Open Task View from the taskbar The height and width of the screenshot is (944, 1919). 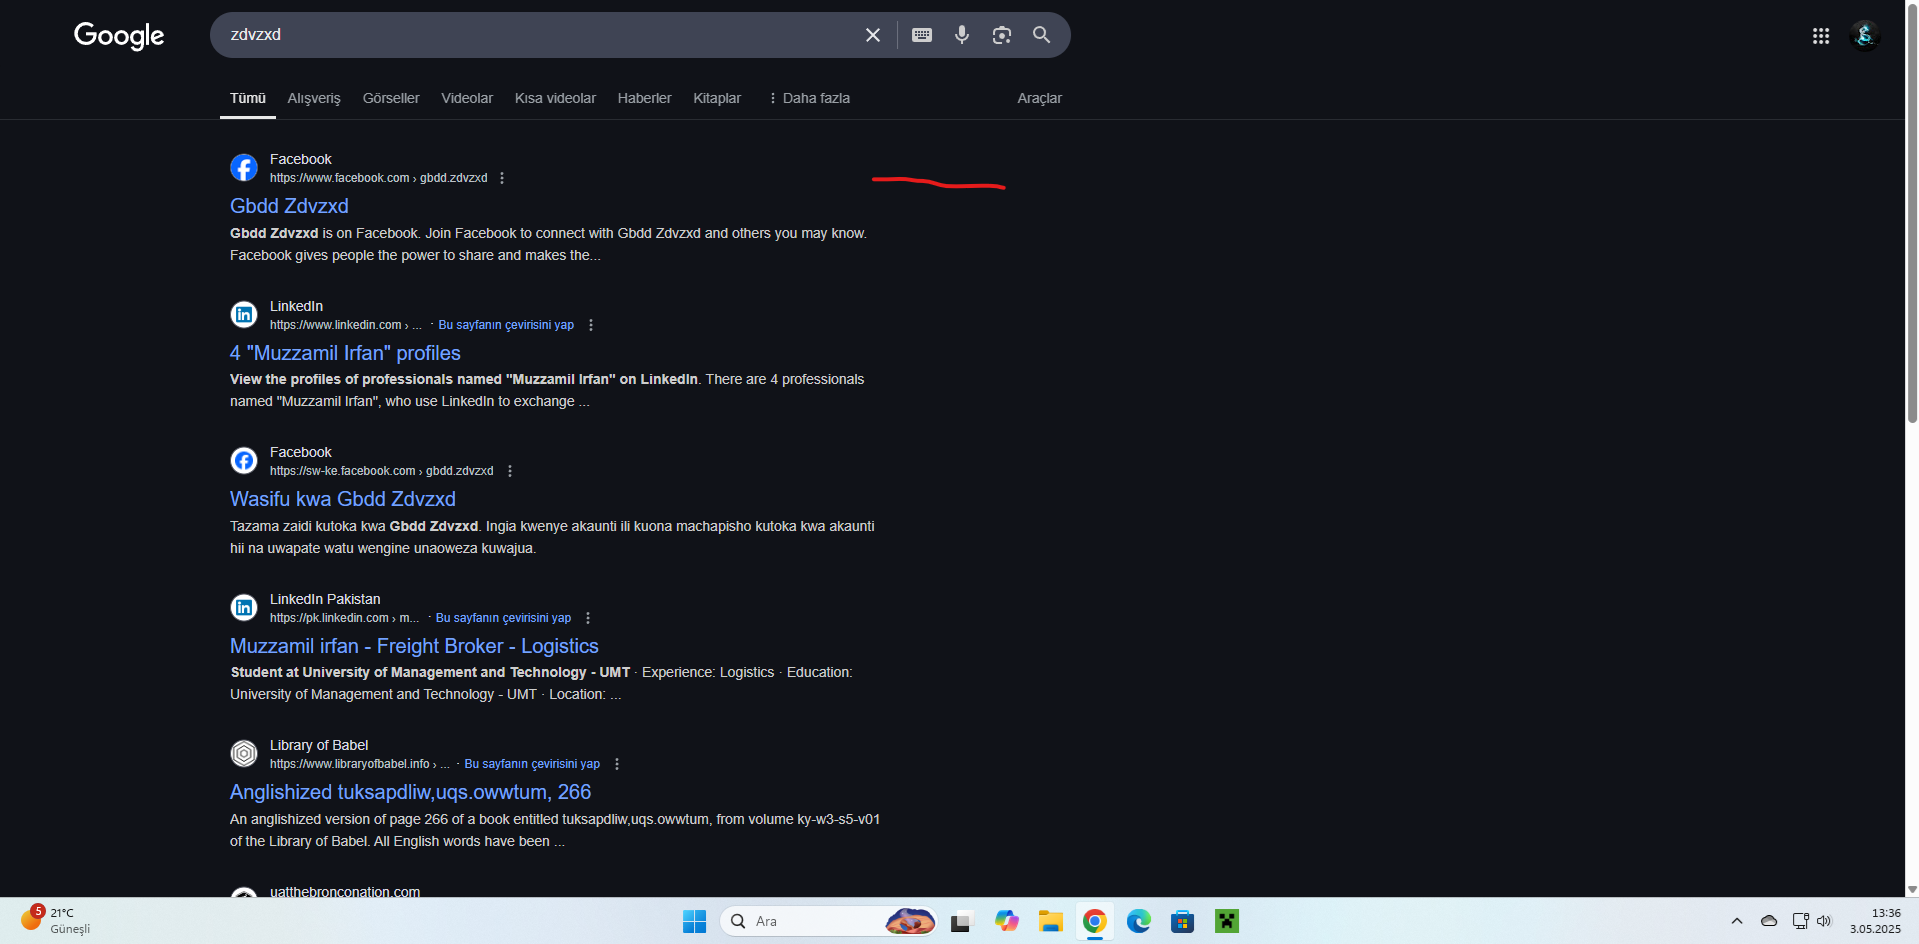pos(962,921)
